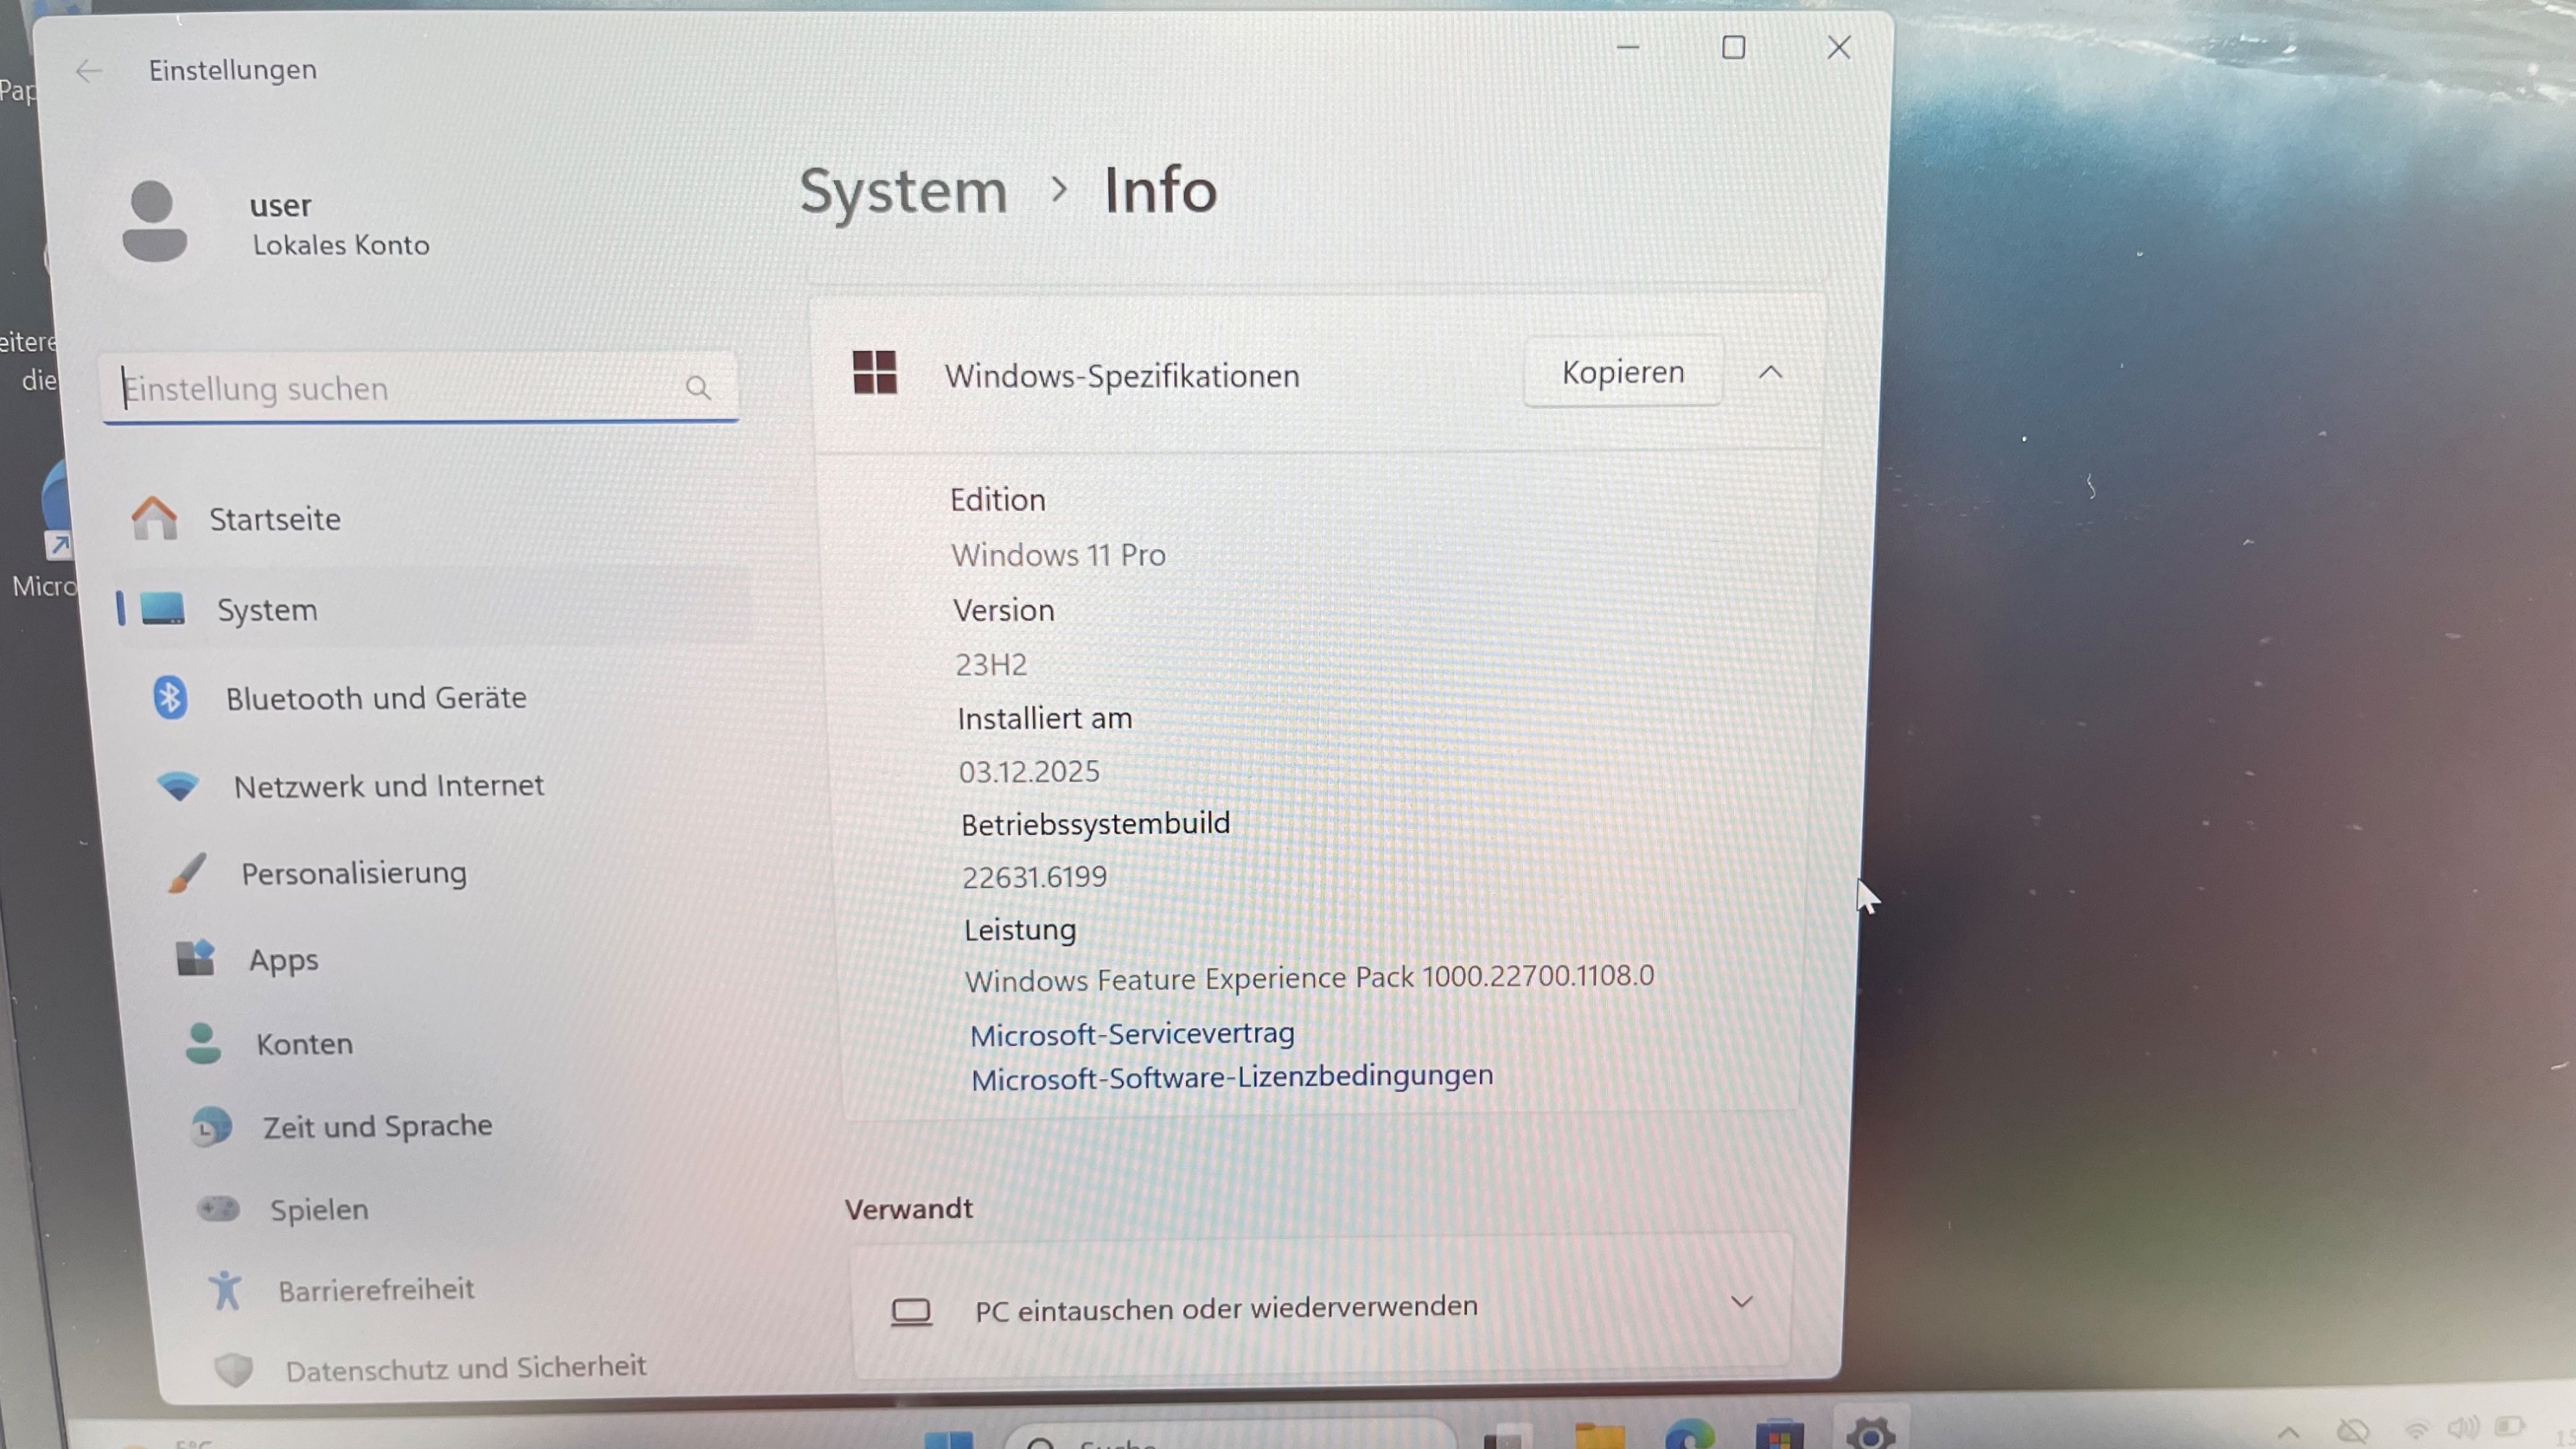
Task: Click the build number 22631.6199
Action: coord(1034,877)
